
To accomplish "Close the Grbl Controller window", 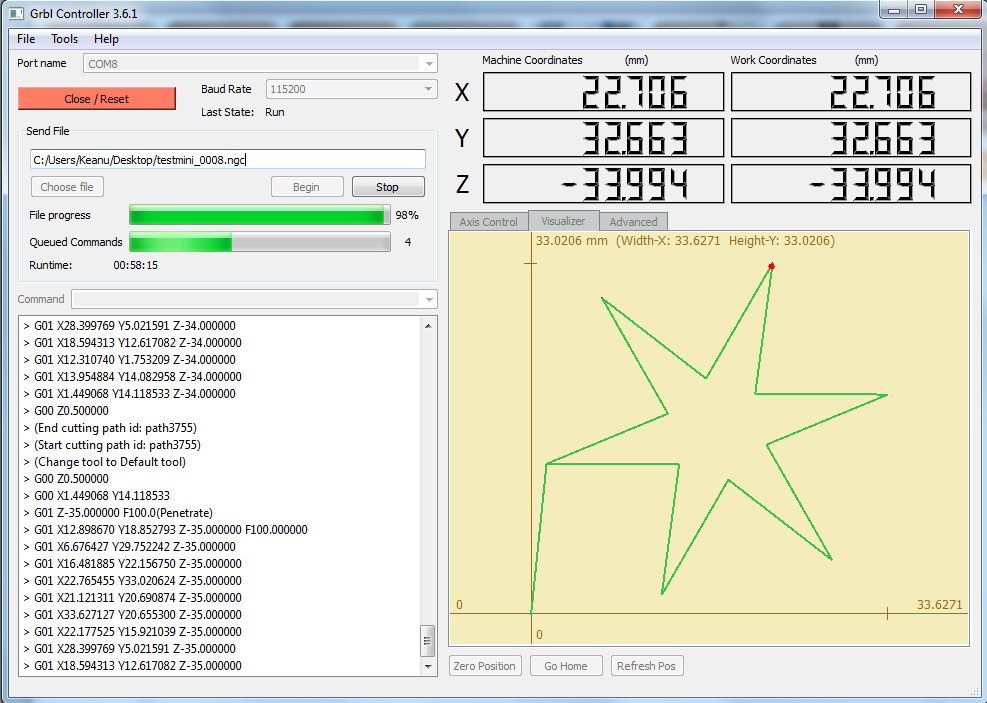I will pyautogui.click(x=958, y=9).
